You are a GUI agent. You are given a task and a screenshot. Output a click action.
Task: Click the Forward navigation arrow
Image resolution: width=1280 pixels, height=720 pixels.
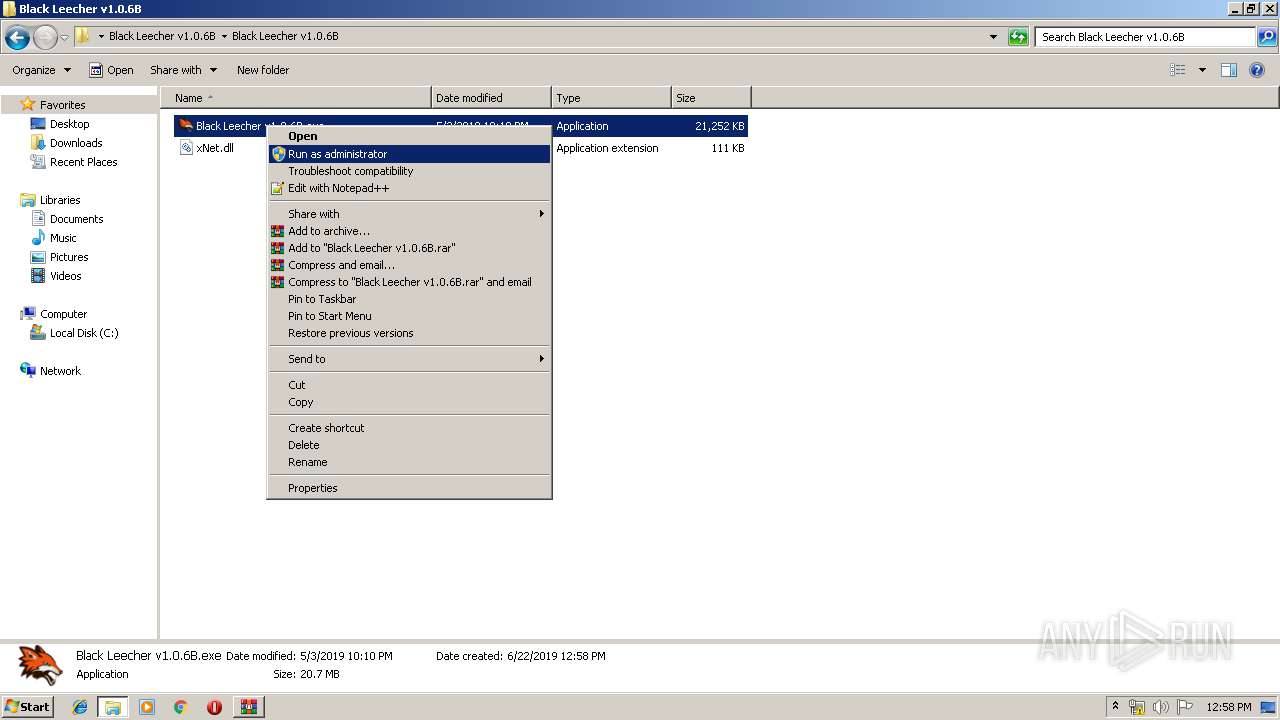coord(45,38)
